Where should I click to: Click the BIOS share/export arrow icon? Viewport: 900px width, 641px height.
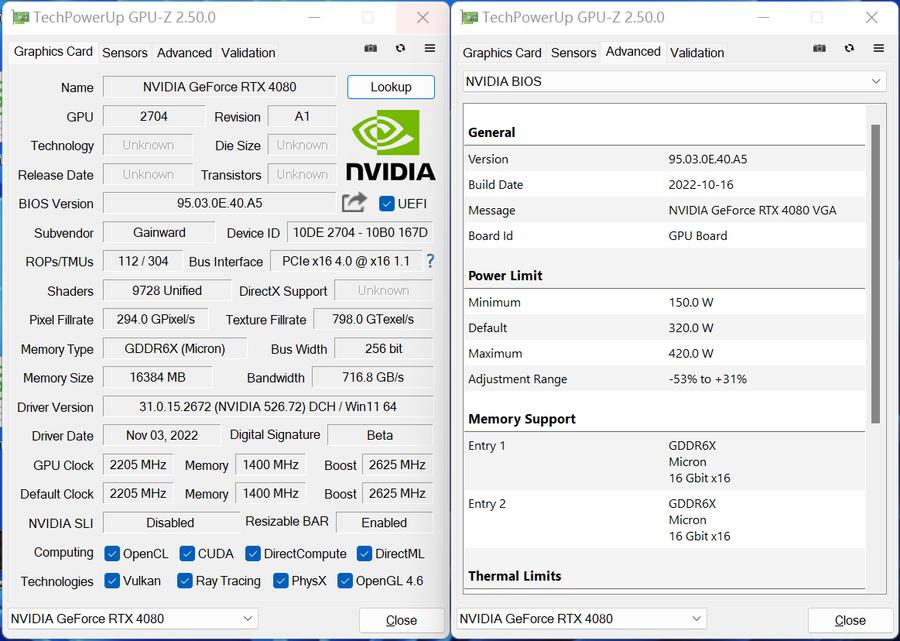click(x=354, y=203)
